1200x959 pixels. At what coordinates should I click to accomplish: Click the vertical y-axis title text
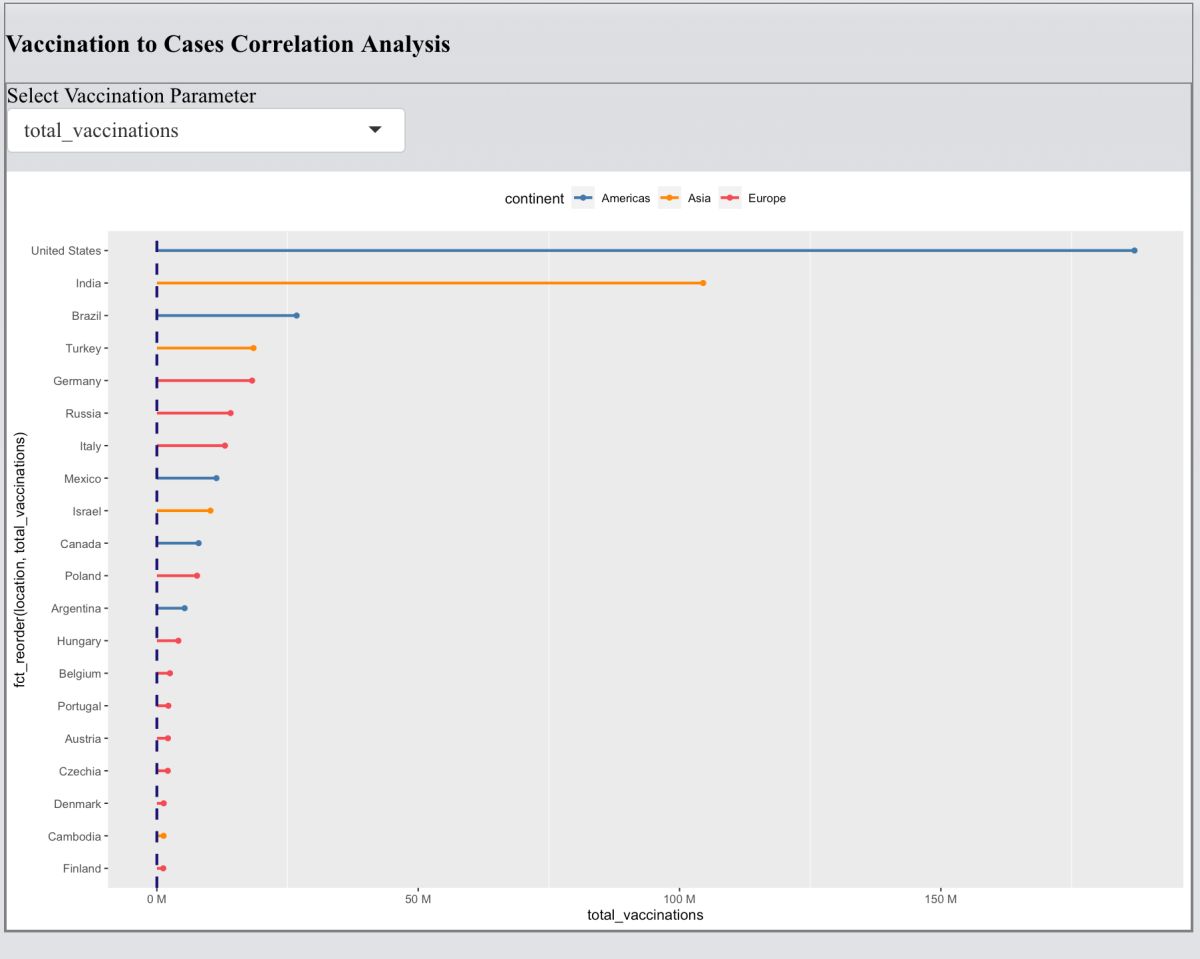click(x=19, y=559)
